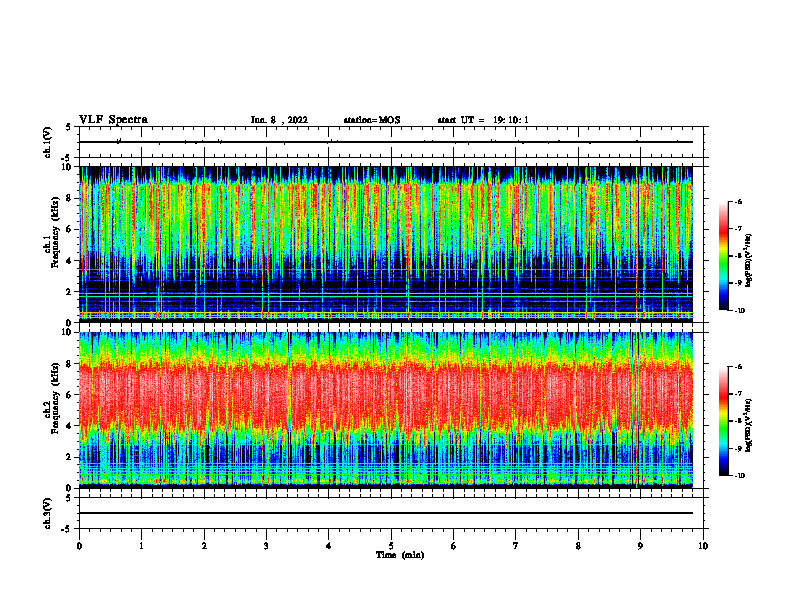This screenshot has height=612, width=792.
Task: Click the "ch.1(V)" axis label of the top waveform
Action: pyautogui.click(x=48, y=142)
